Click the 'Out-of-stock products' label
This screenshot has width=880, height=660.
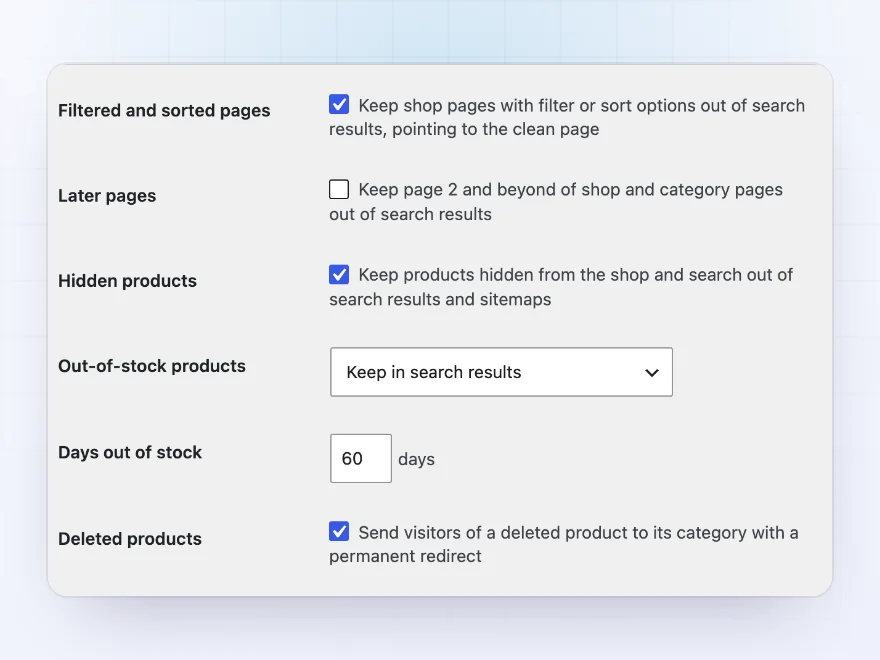[152, 366]
